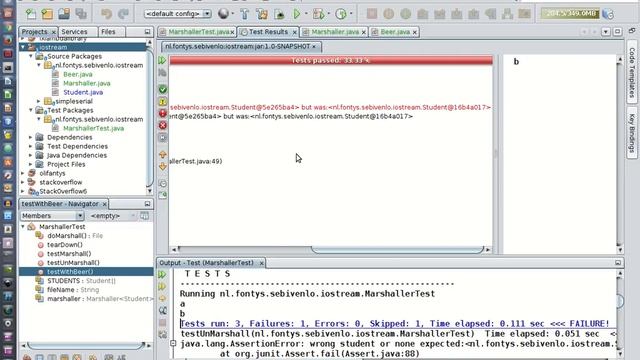
Task: Switch to the Services tab
Action: point(74,31)
